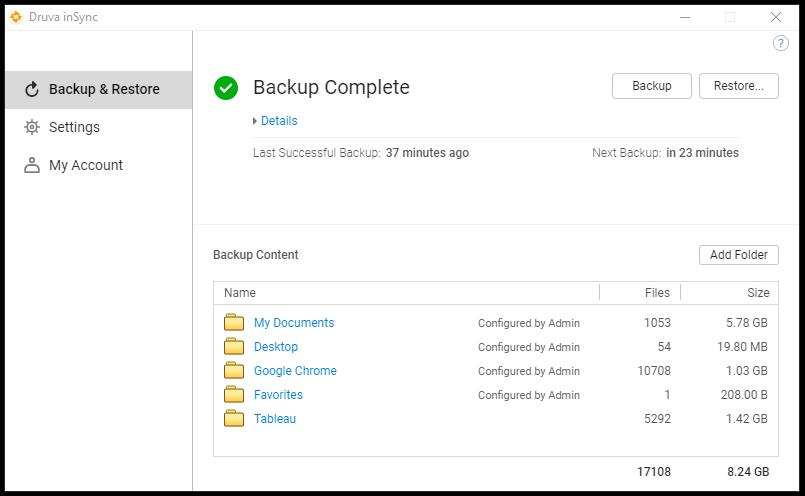The width and height of the screenshot is (805, 496).
Task: Click the Tableau folder icon
Action: pyautogui.click(x=234, y=419)
